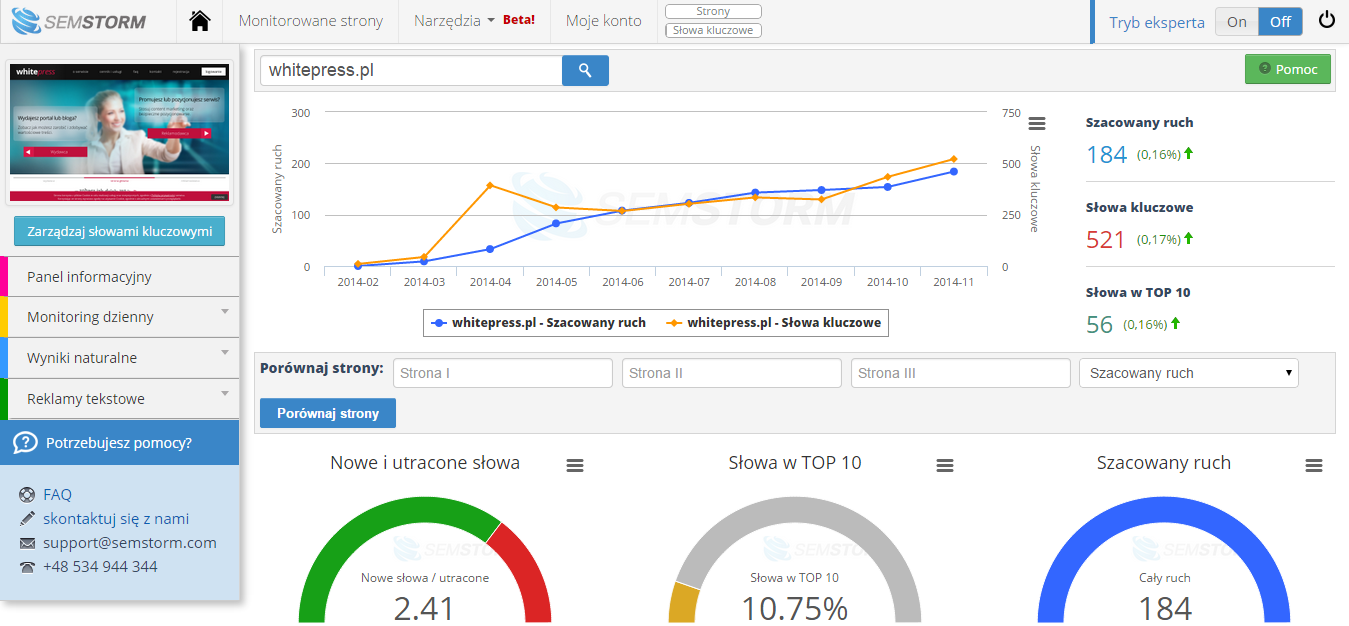Click the Tryb eksperta label

point(1157,22)
